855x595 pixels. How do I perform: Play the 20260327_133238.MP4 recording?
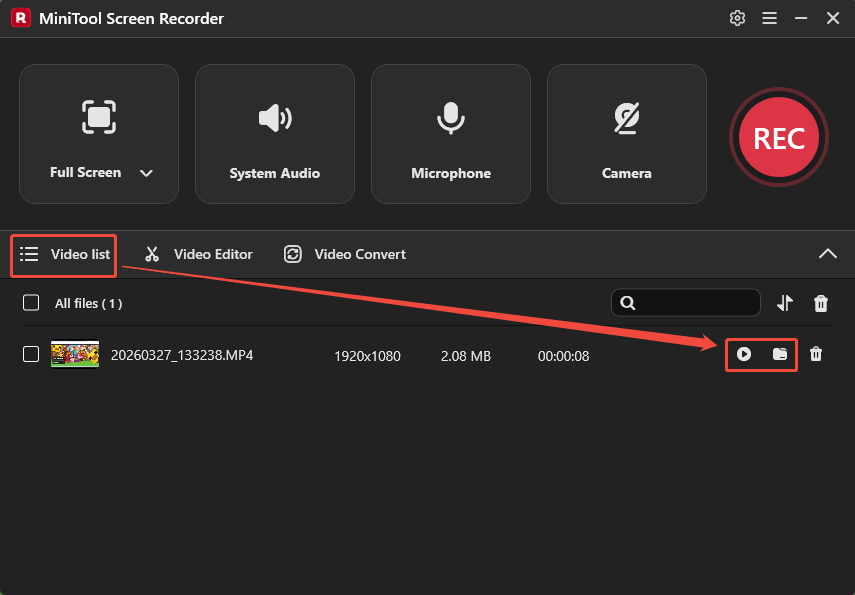click(x=744, y=354)
